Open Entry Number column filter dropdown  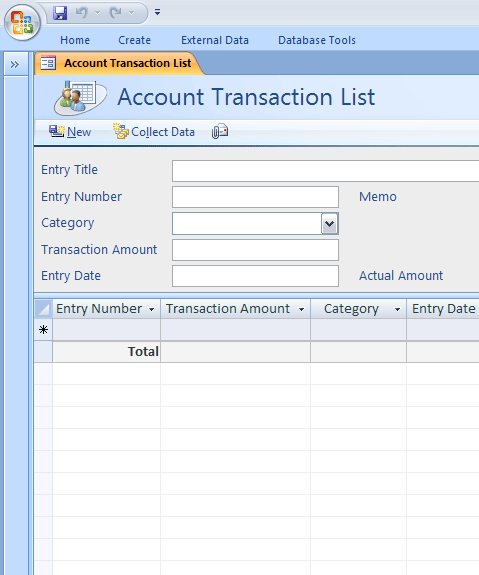point(151,310)
